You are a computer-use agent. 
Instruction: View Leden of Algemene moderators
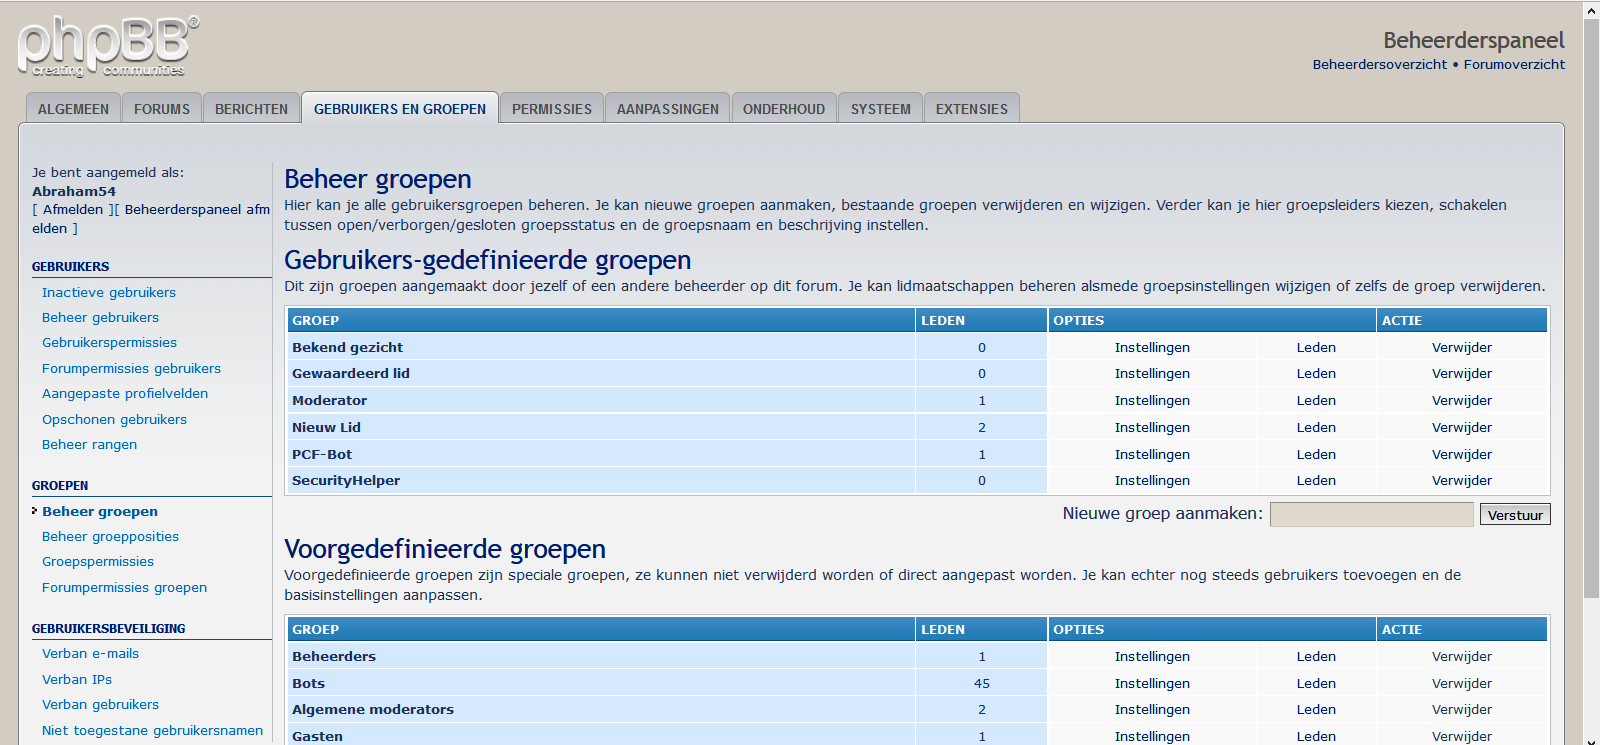click(1316, 709)
